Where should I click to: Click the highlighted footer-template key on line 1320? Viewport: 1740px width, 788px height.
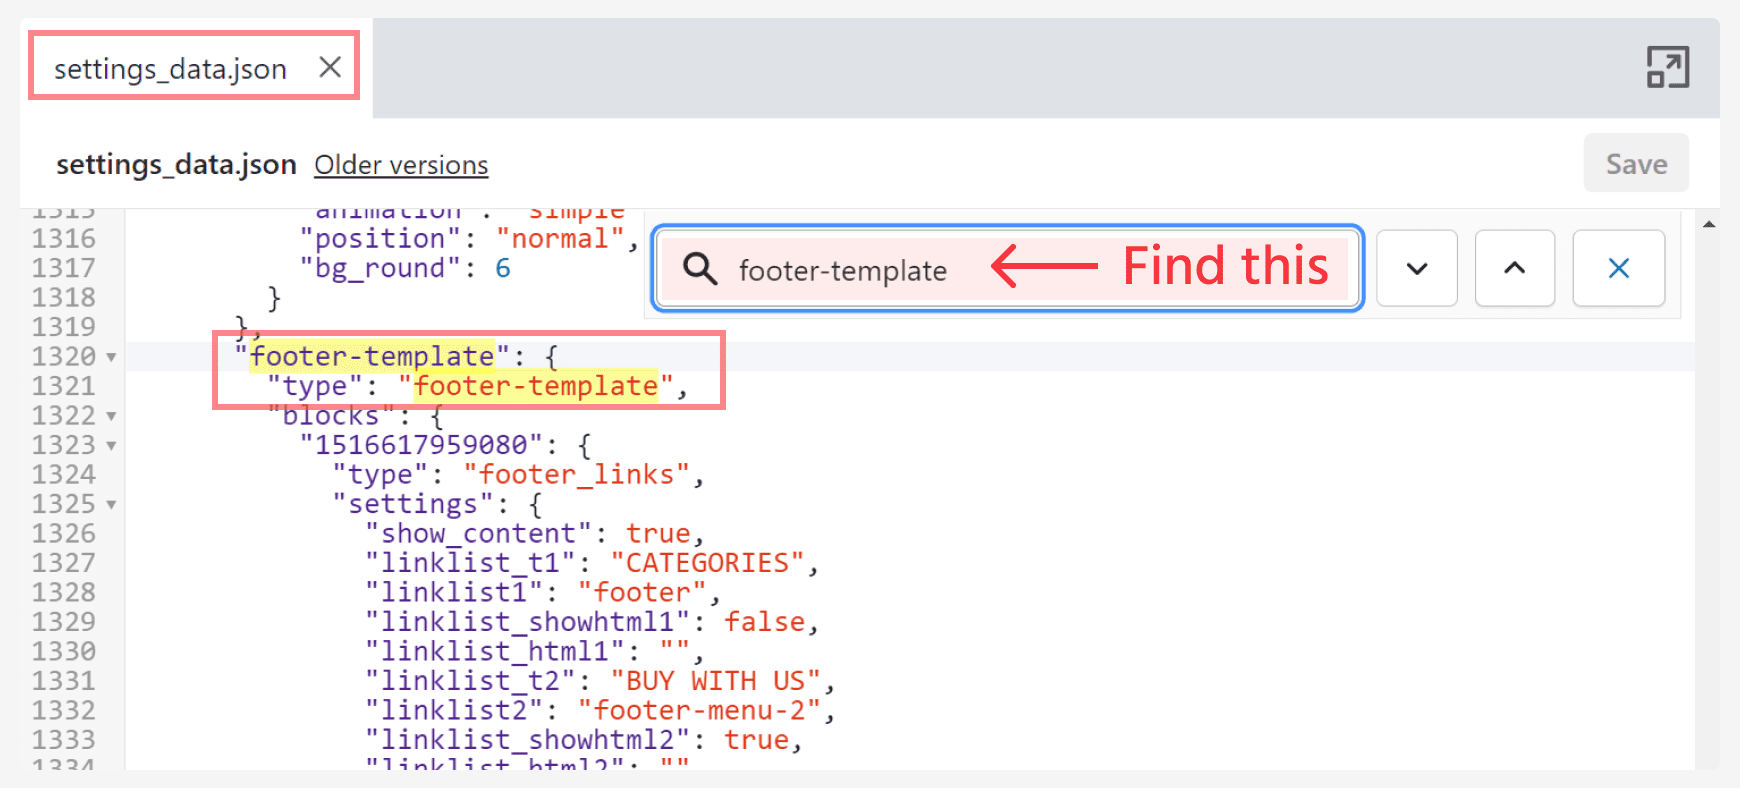click(372, 357)
